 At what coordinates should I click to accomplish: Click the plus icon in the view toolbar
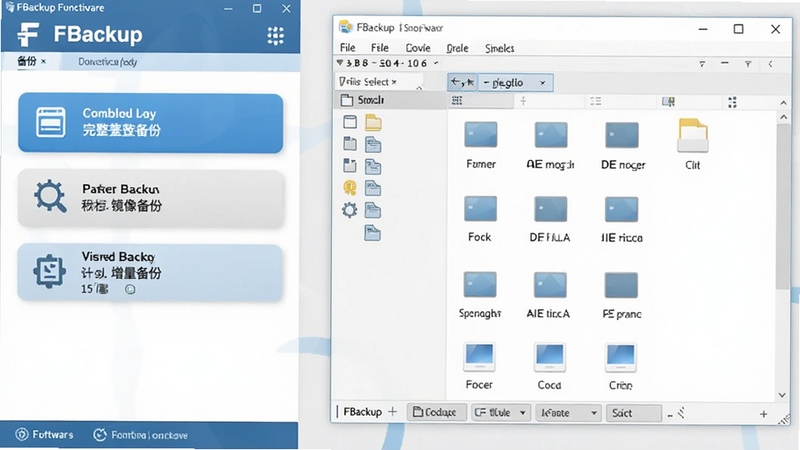point(523,101)
